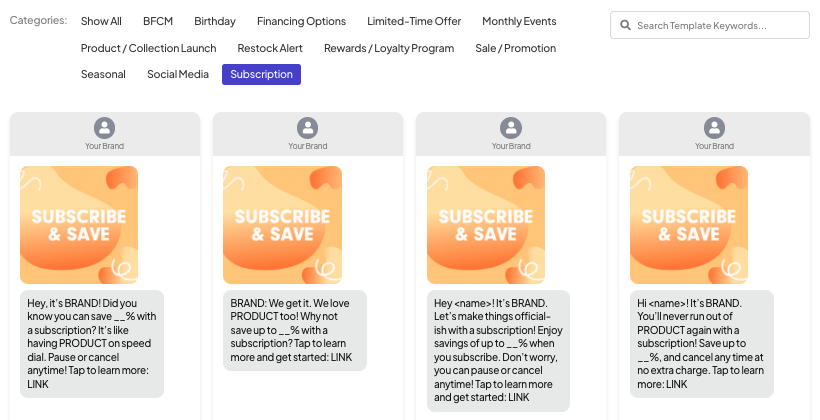Open the fourth Subscribe & Save image
820x420 pixels.
point(689,225)
